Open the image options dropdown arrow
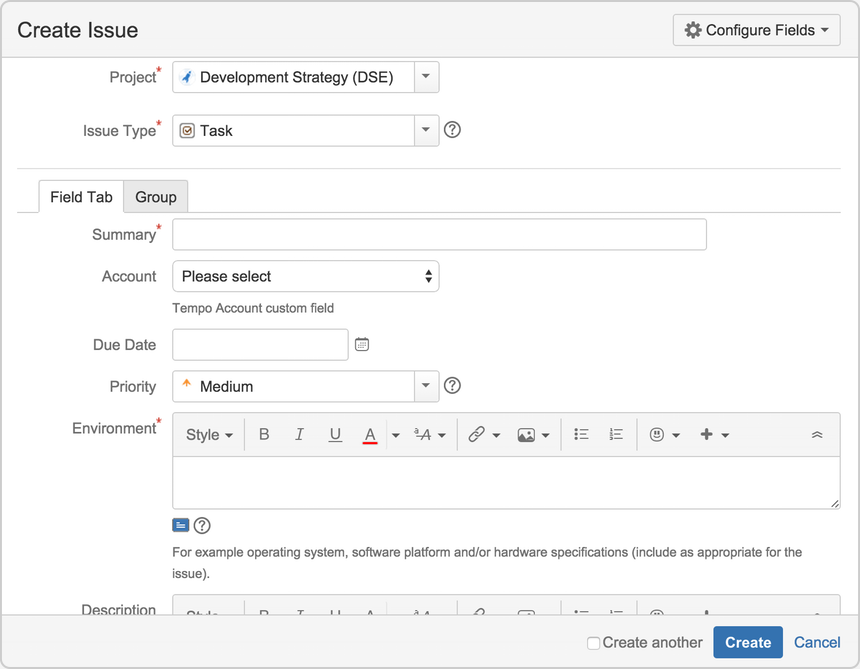Screen dimensions: 860x670 coord(545,435)
